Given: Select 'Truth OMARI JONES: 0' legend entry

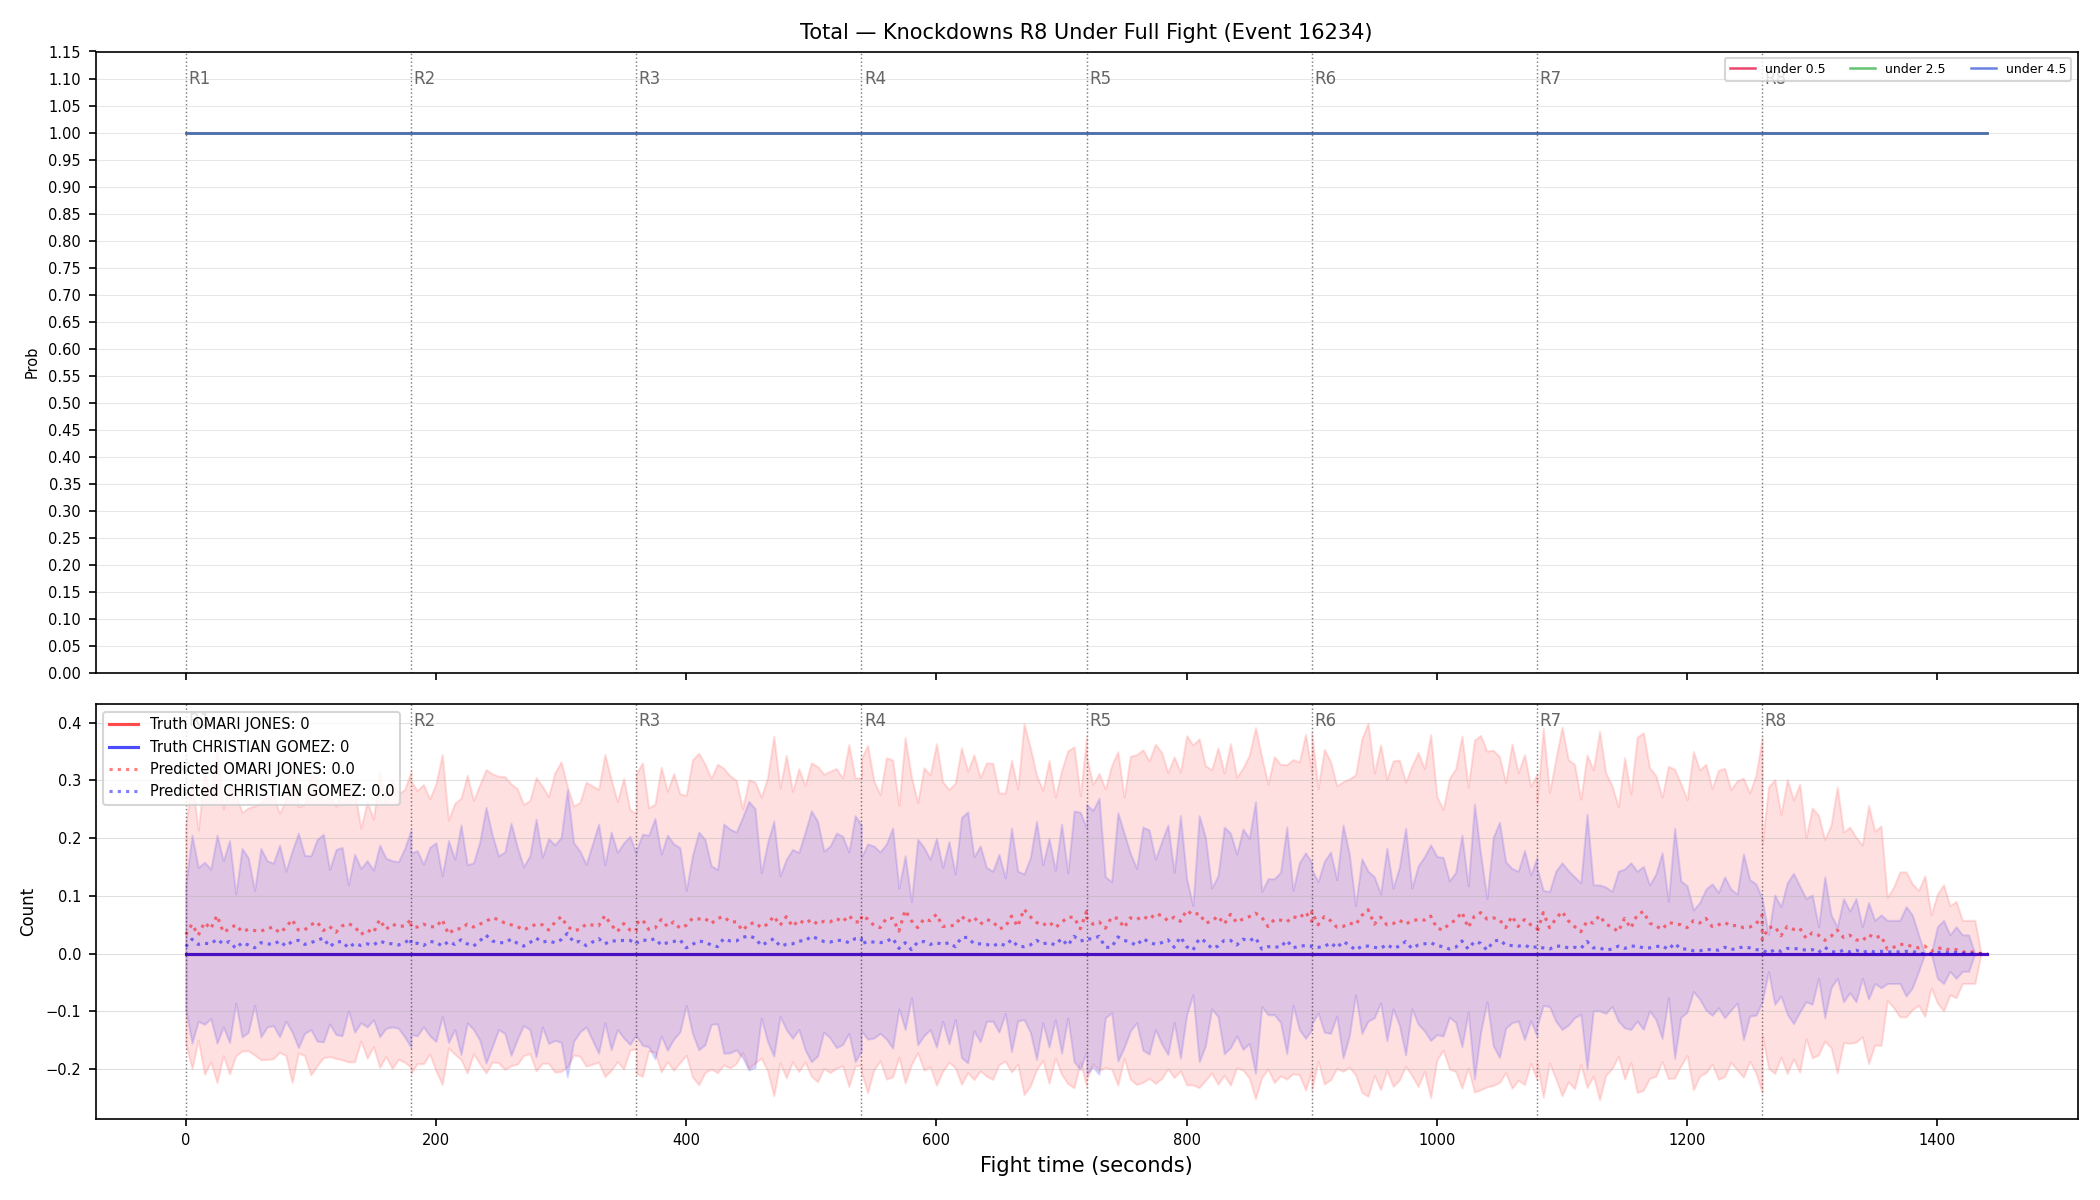Looking at the screenshot, I should click(208, 724).
